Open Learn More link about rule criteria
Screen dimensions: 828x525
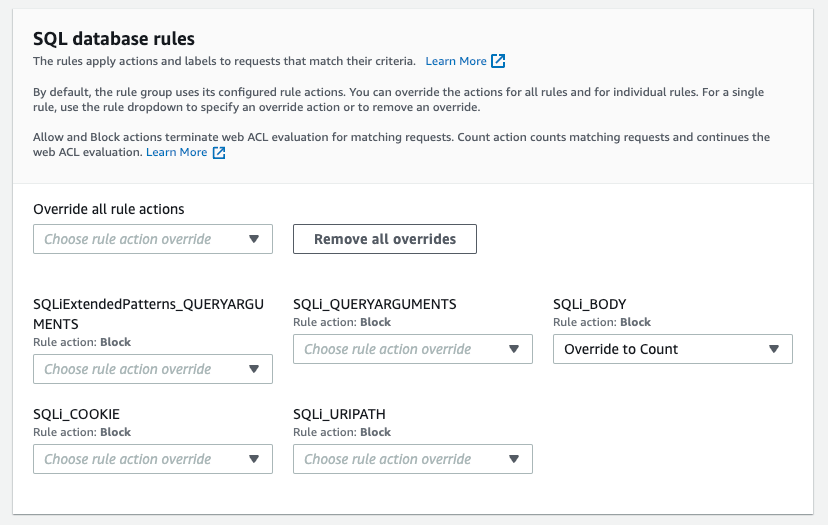(456, 61)
